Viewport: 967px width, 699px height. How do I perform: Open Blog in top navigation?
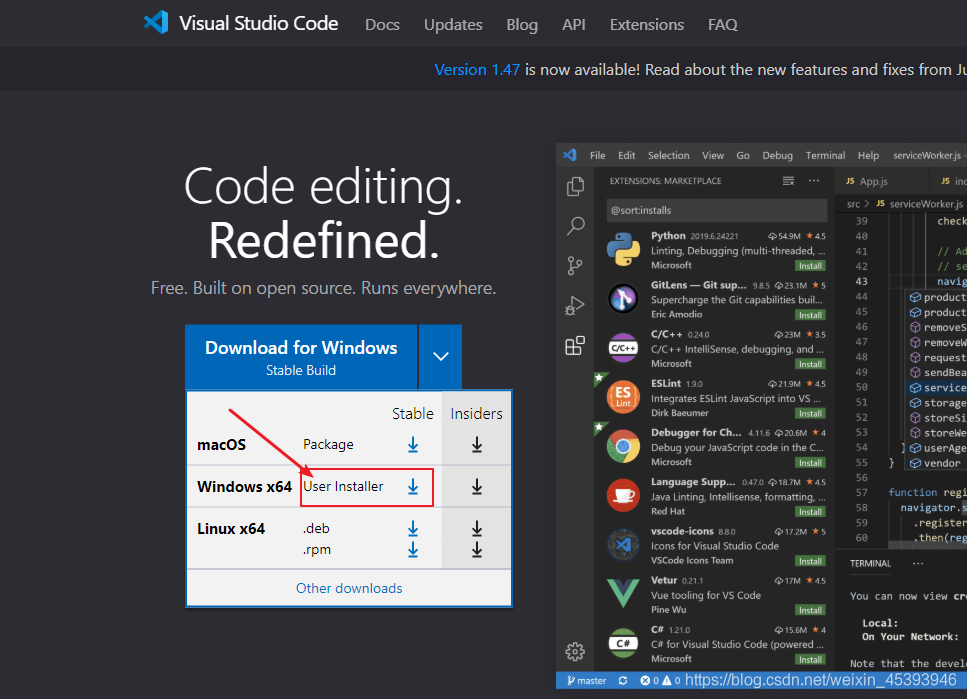(522, 25)
